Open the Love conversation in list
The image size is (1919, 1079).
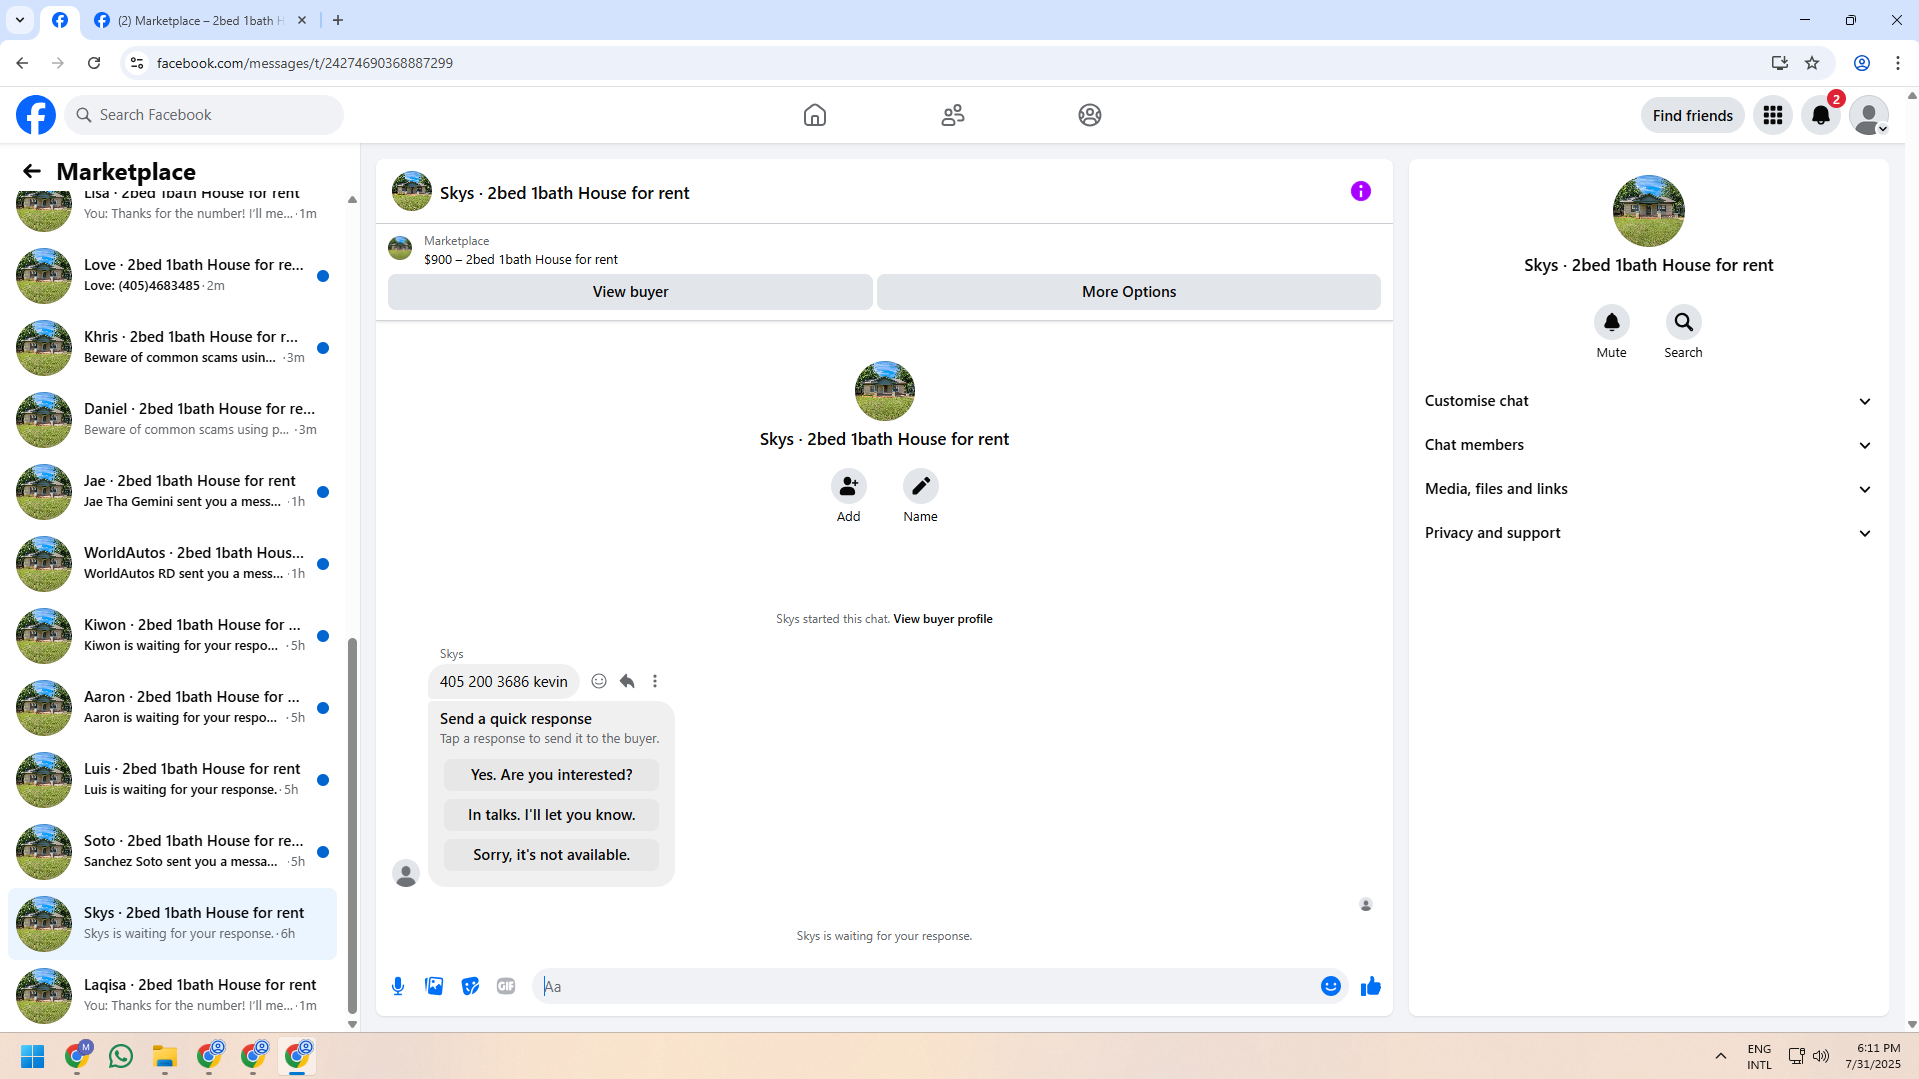(172, 275)
